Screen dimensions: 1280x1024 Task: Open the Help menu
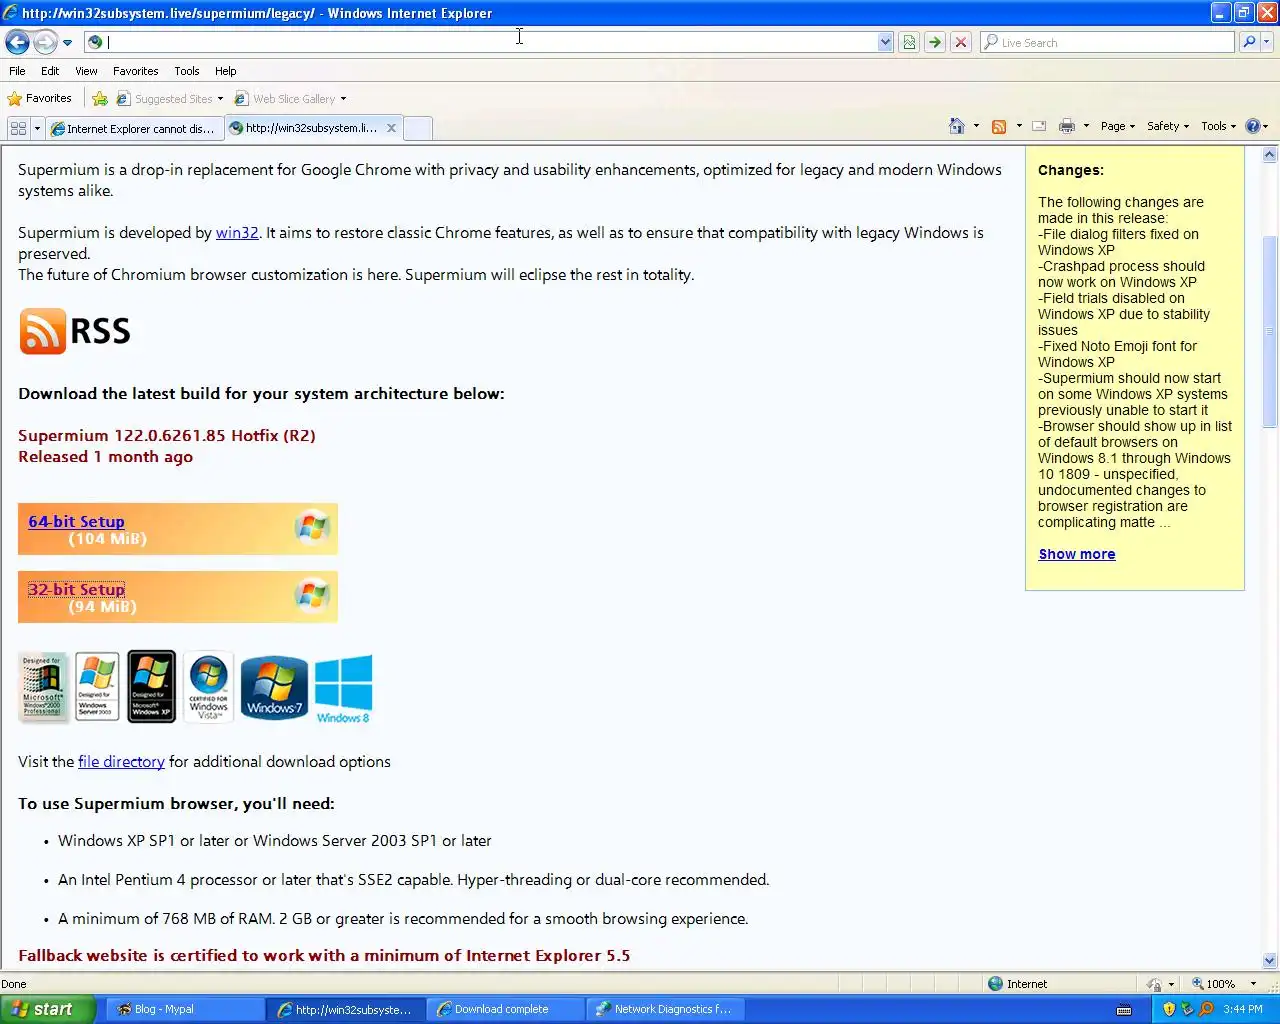(225, 71)
